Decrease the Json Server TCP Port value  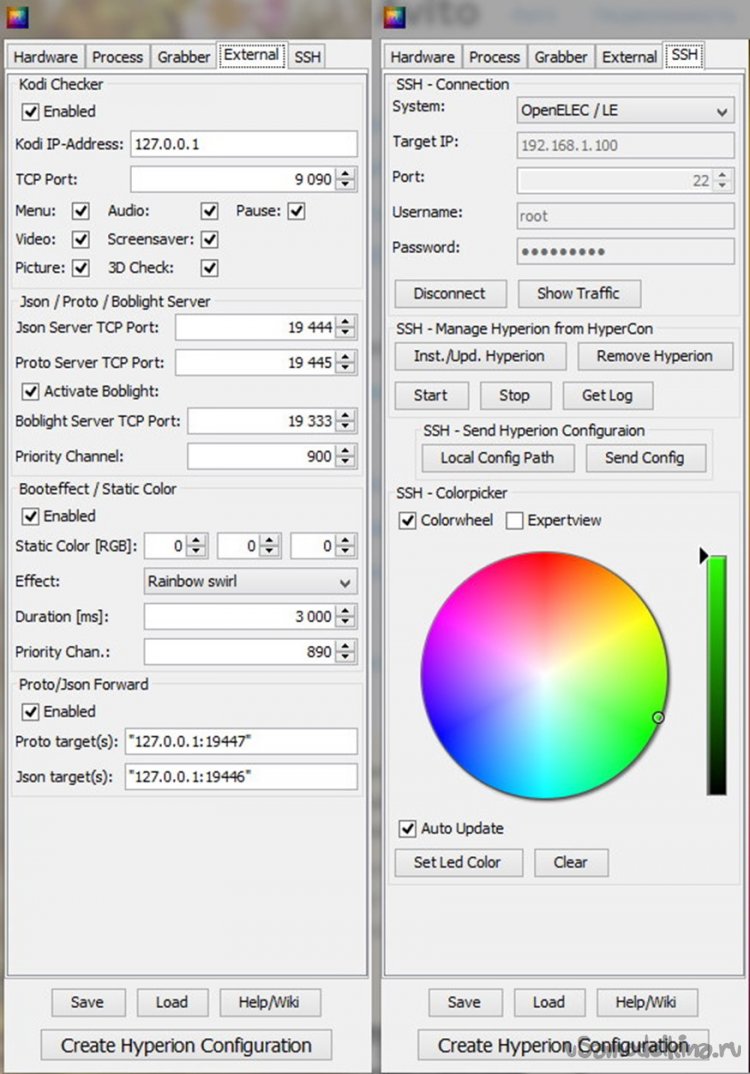tap(346, 333)
